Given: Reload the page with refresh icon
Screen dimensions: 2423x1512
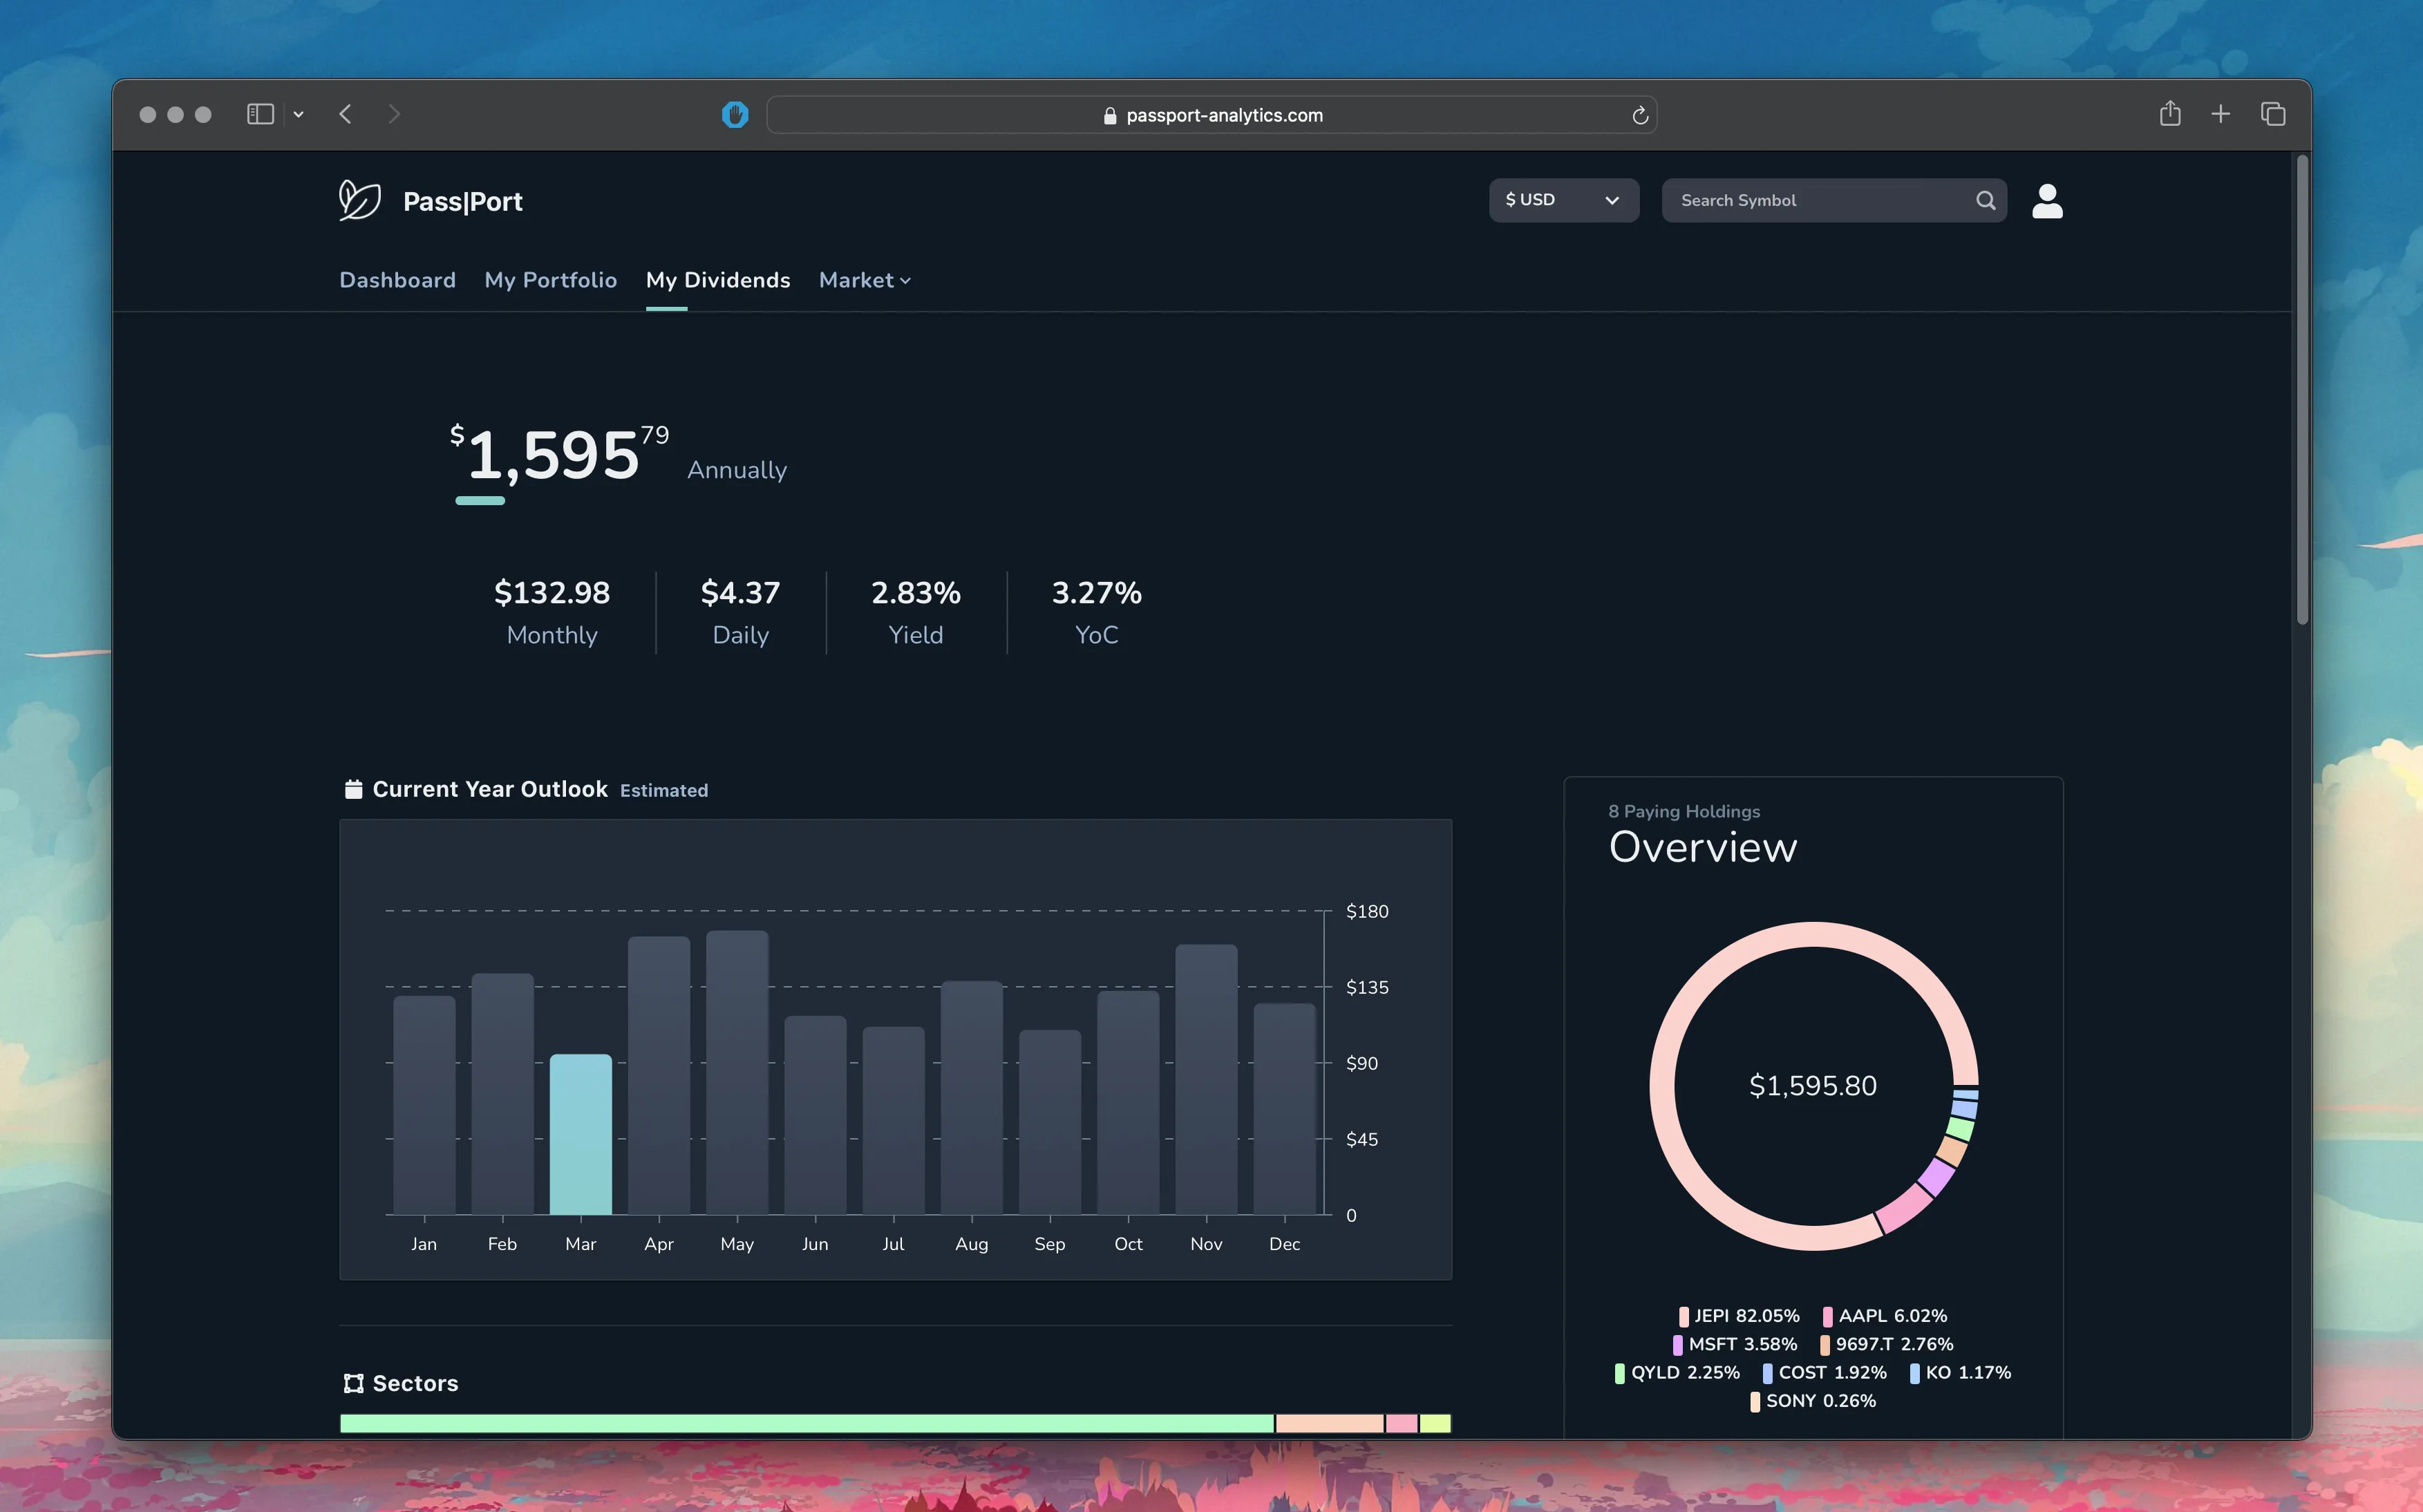Looking at the screenshot, I should tap(1640, 115).
